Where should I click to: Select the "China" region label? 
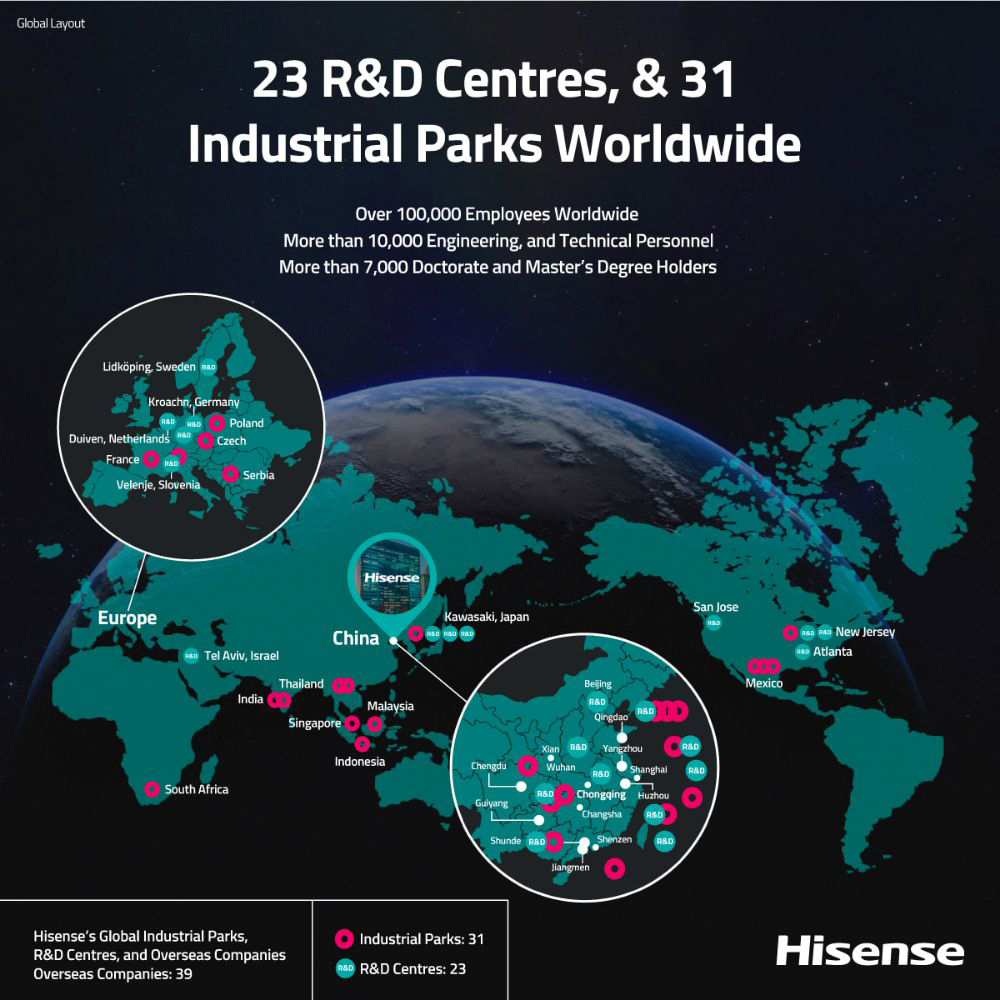356,638
